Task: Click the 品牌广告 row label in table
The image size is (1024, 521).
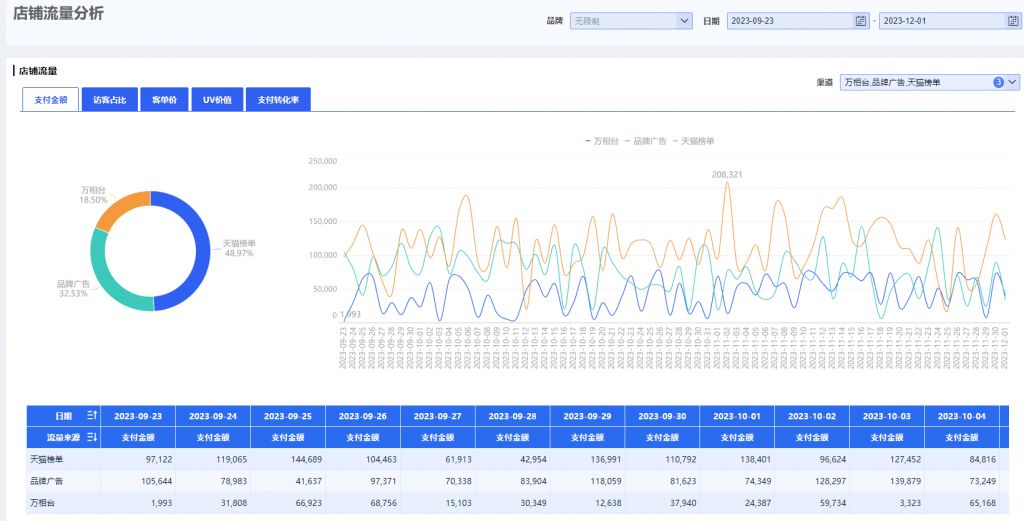Action: [46, 481]
